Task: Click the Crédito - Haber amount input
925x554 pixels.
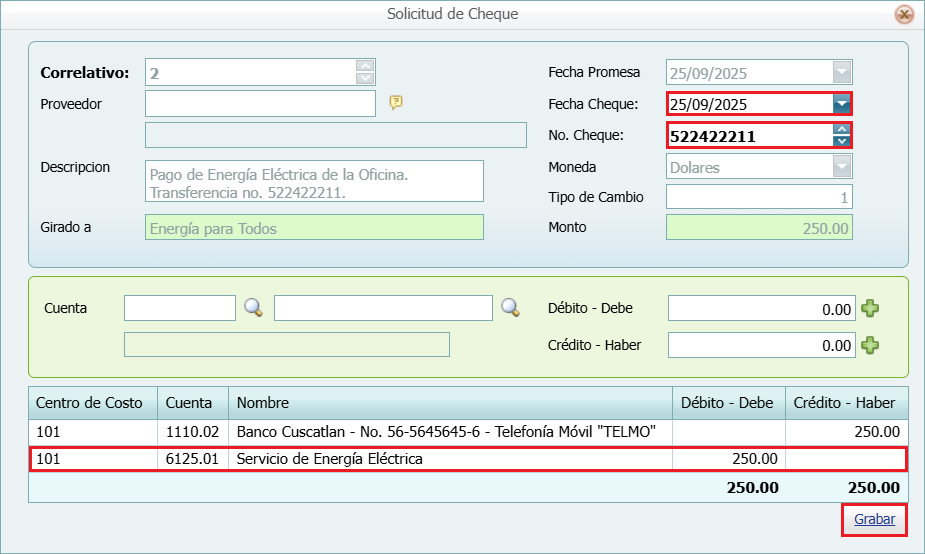Action: coord(762,345)
